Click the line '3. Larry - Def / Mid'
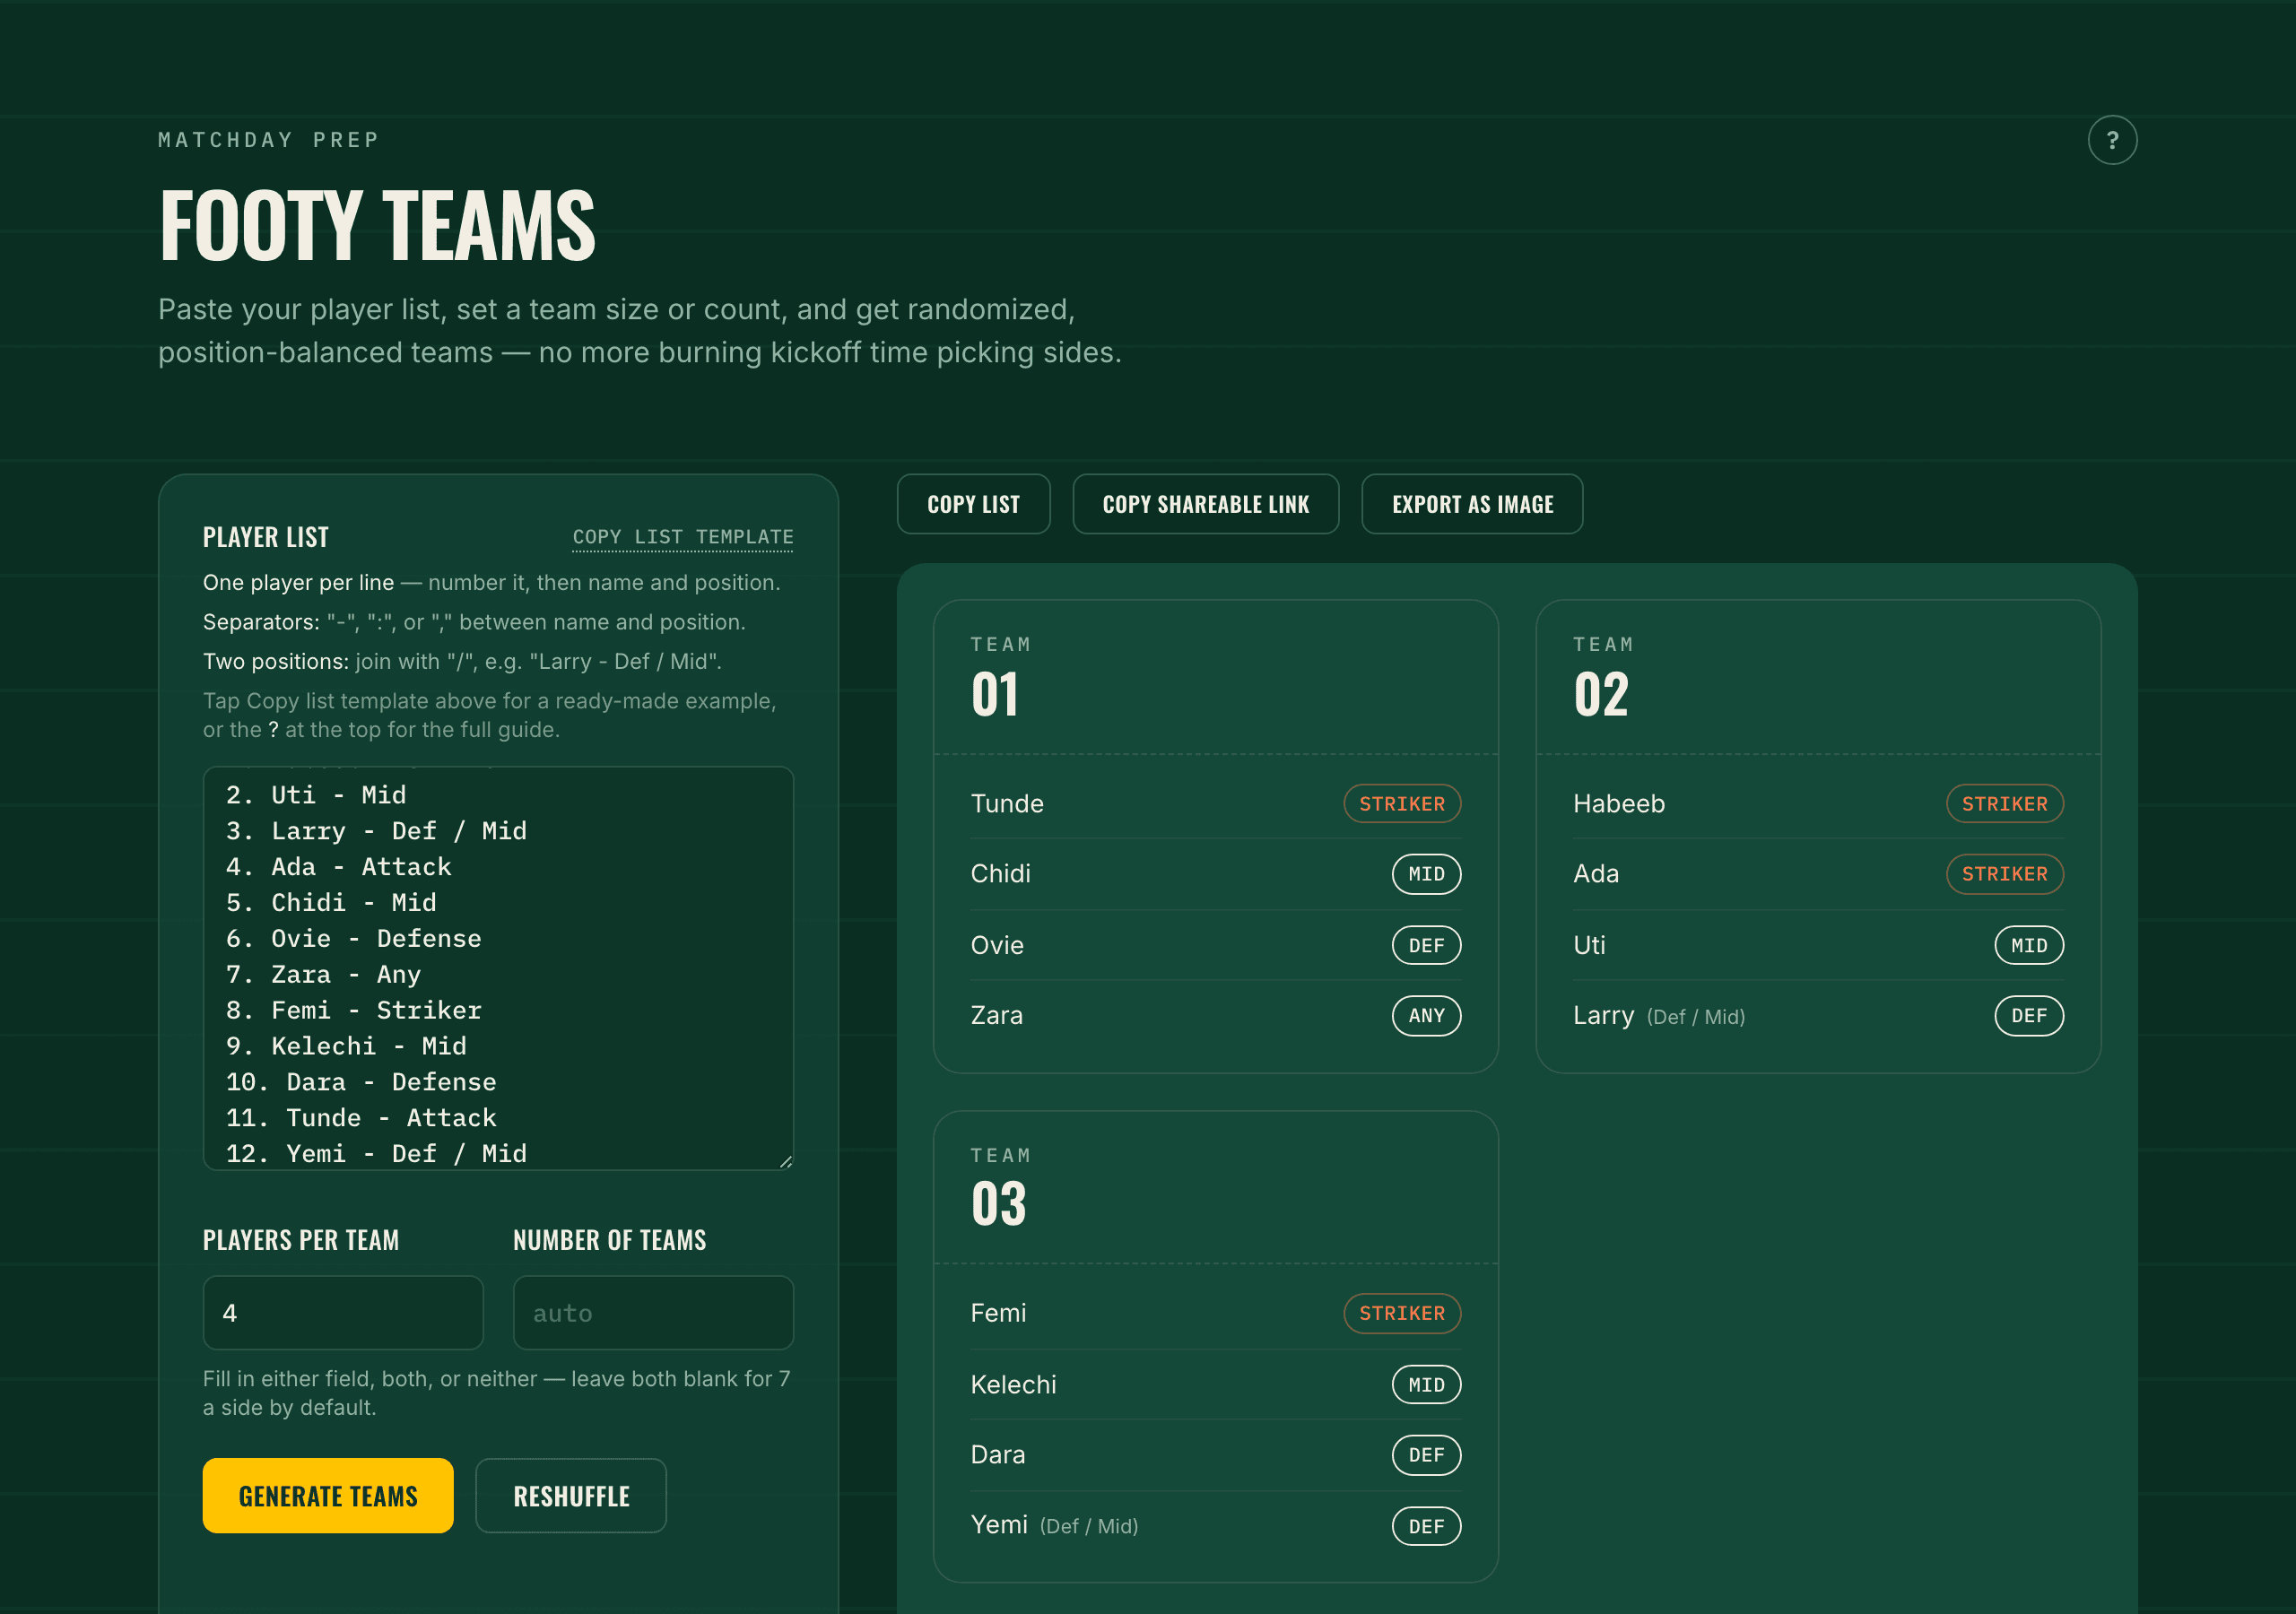The image size is (2296, 1614). click(376, 831)
